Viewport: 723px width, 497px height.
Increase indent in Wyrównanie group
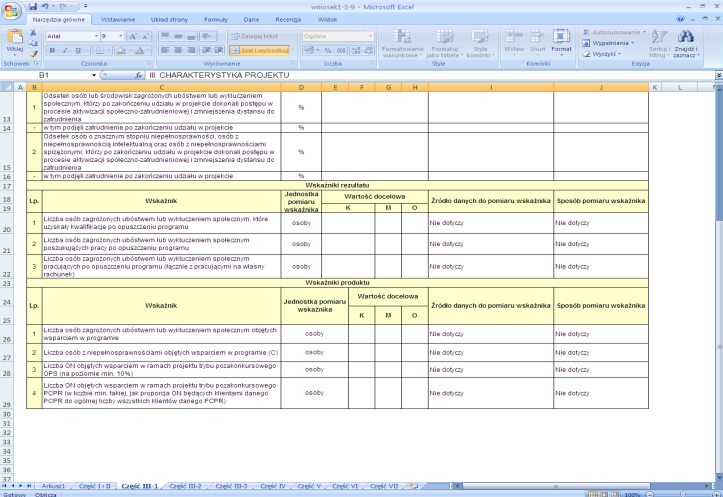[x=219, y=50]
